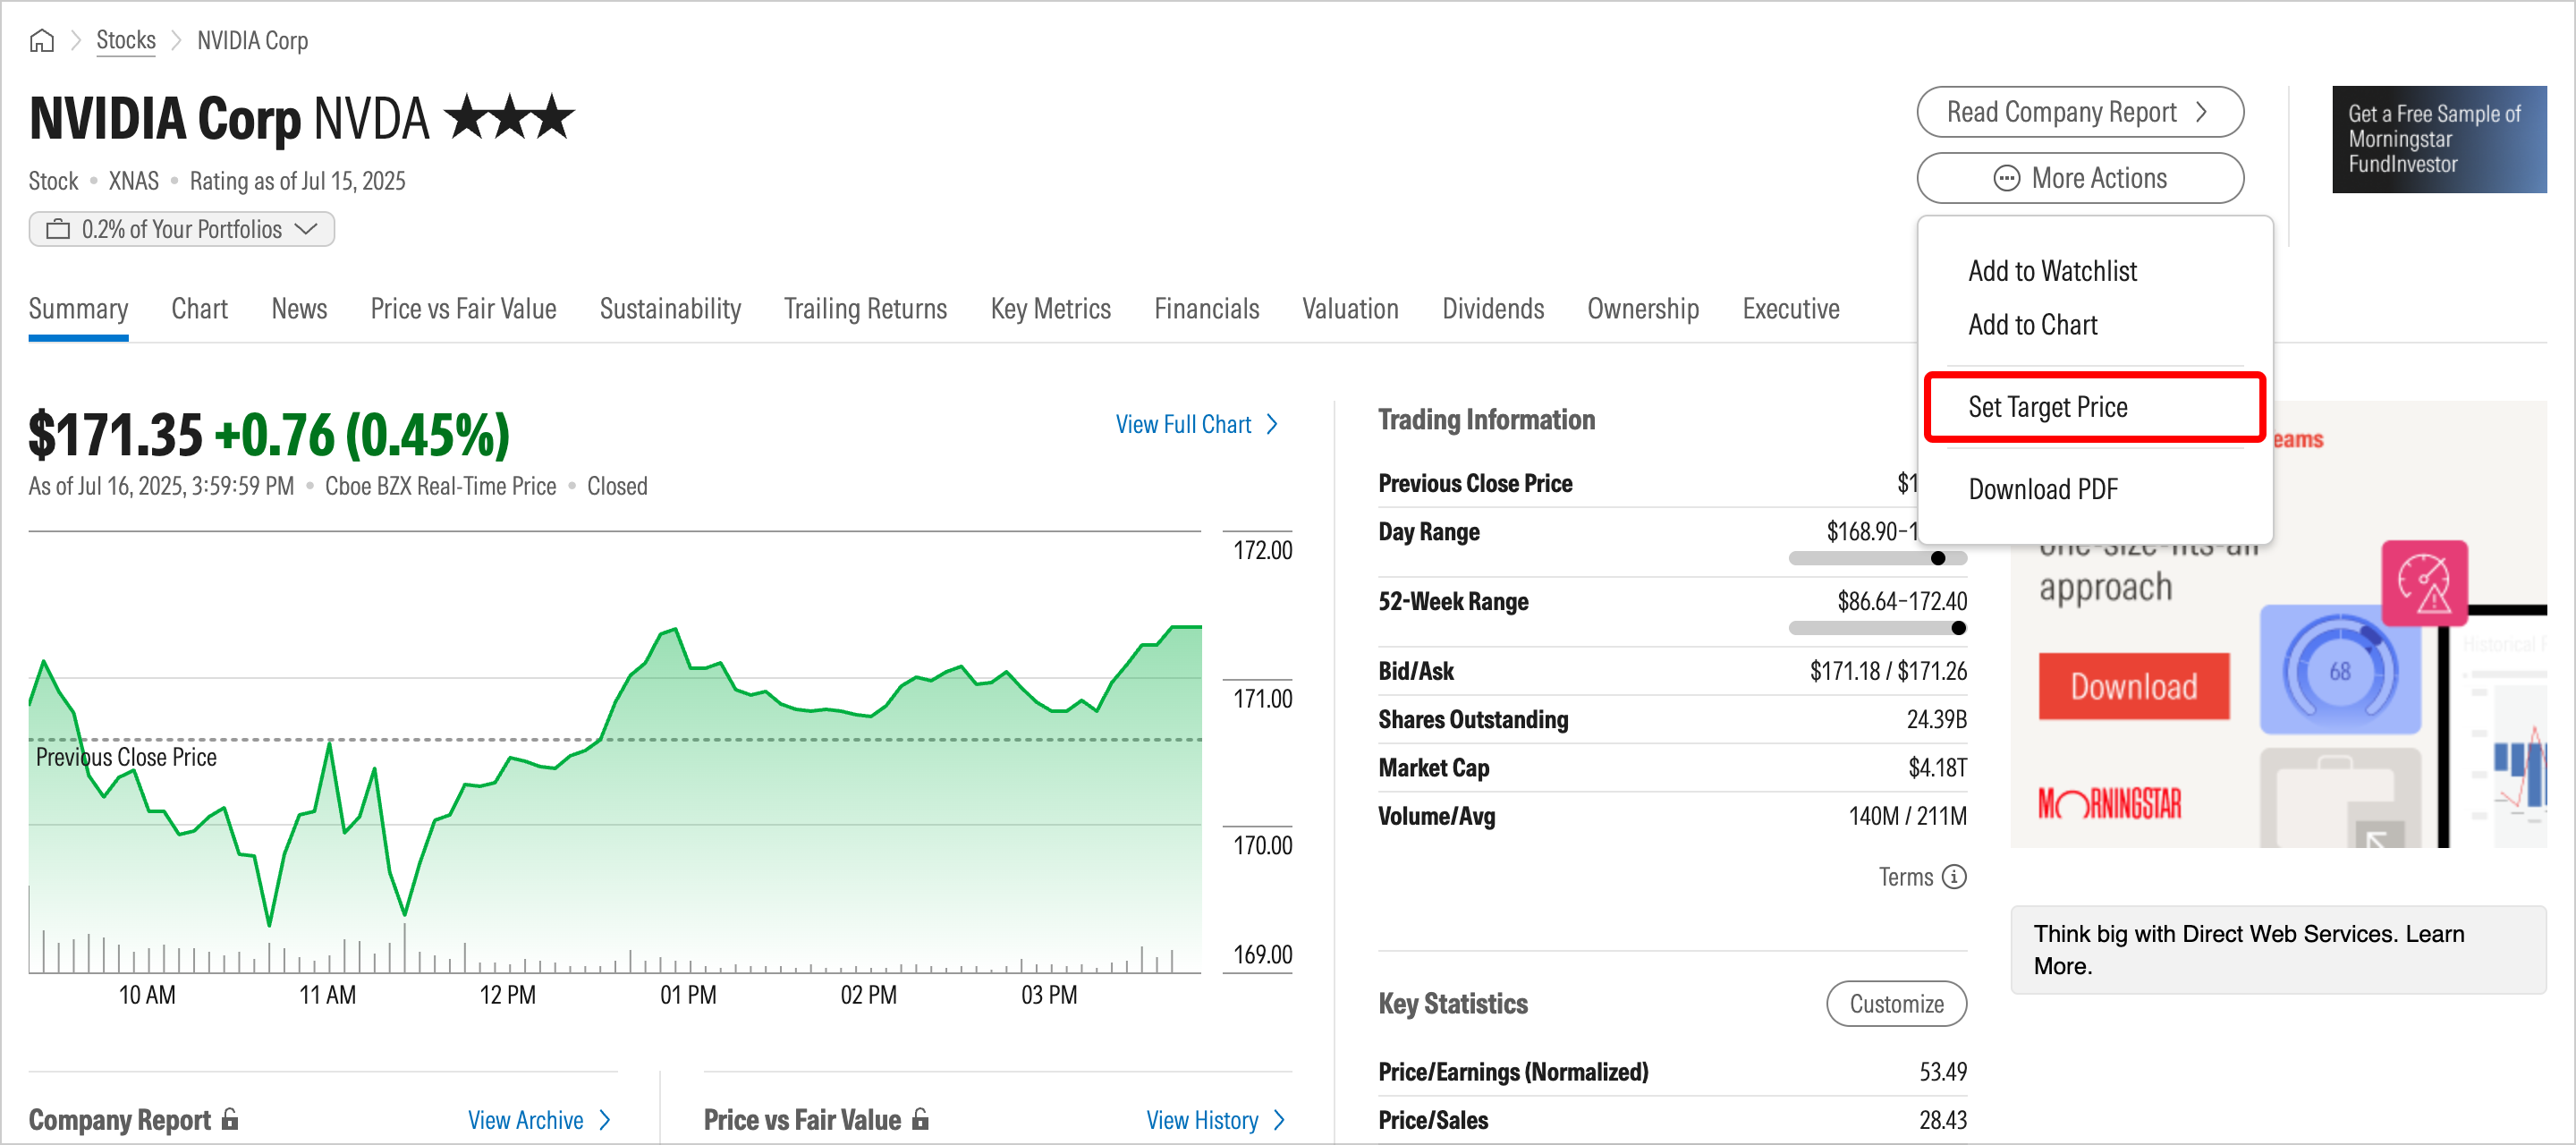Click the 52-Week Range slider marker

tap(1957, 628)
